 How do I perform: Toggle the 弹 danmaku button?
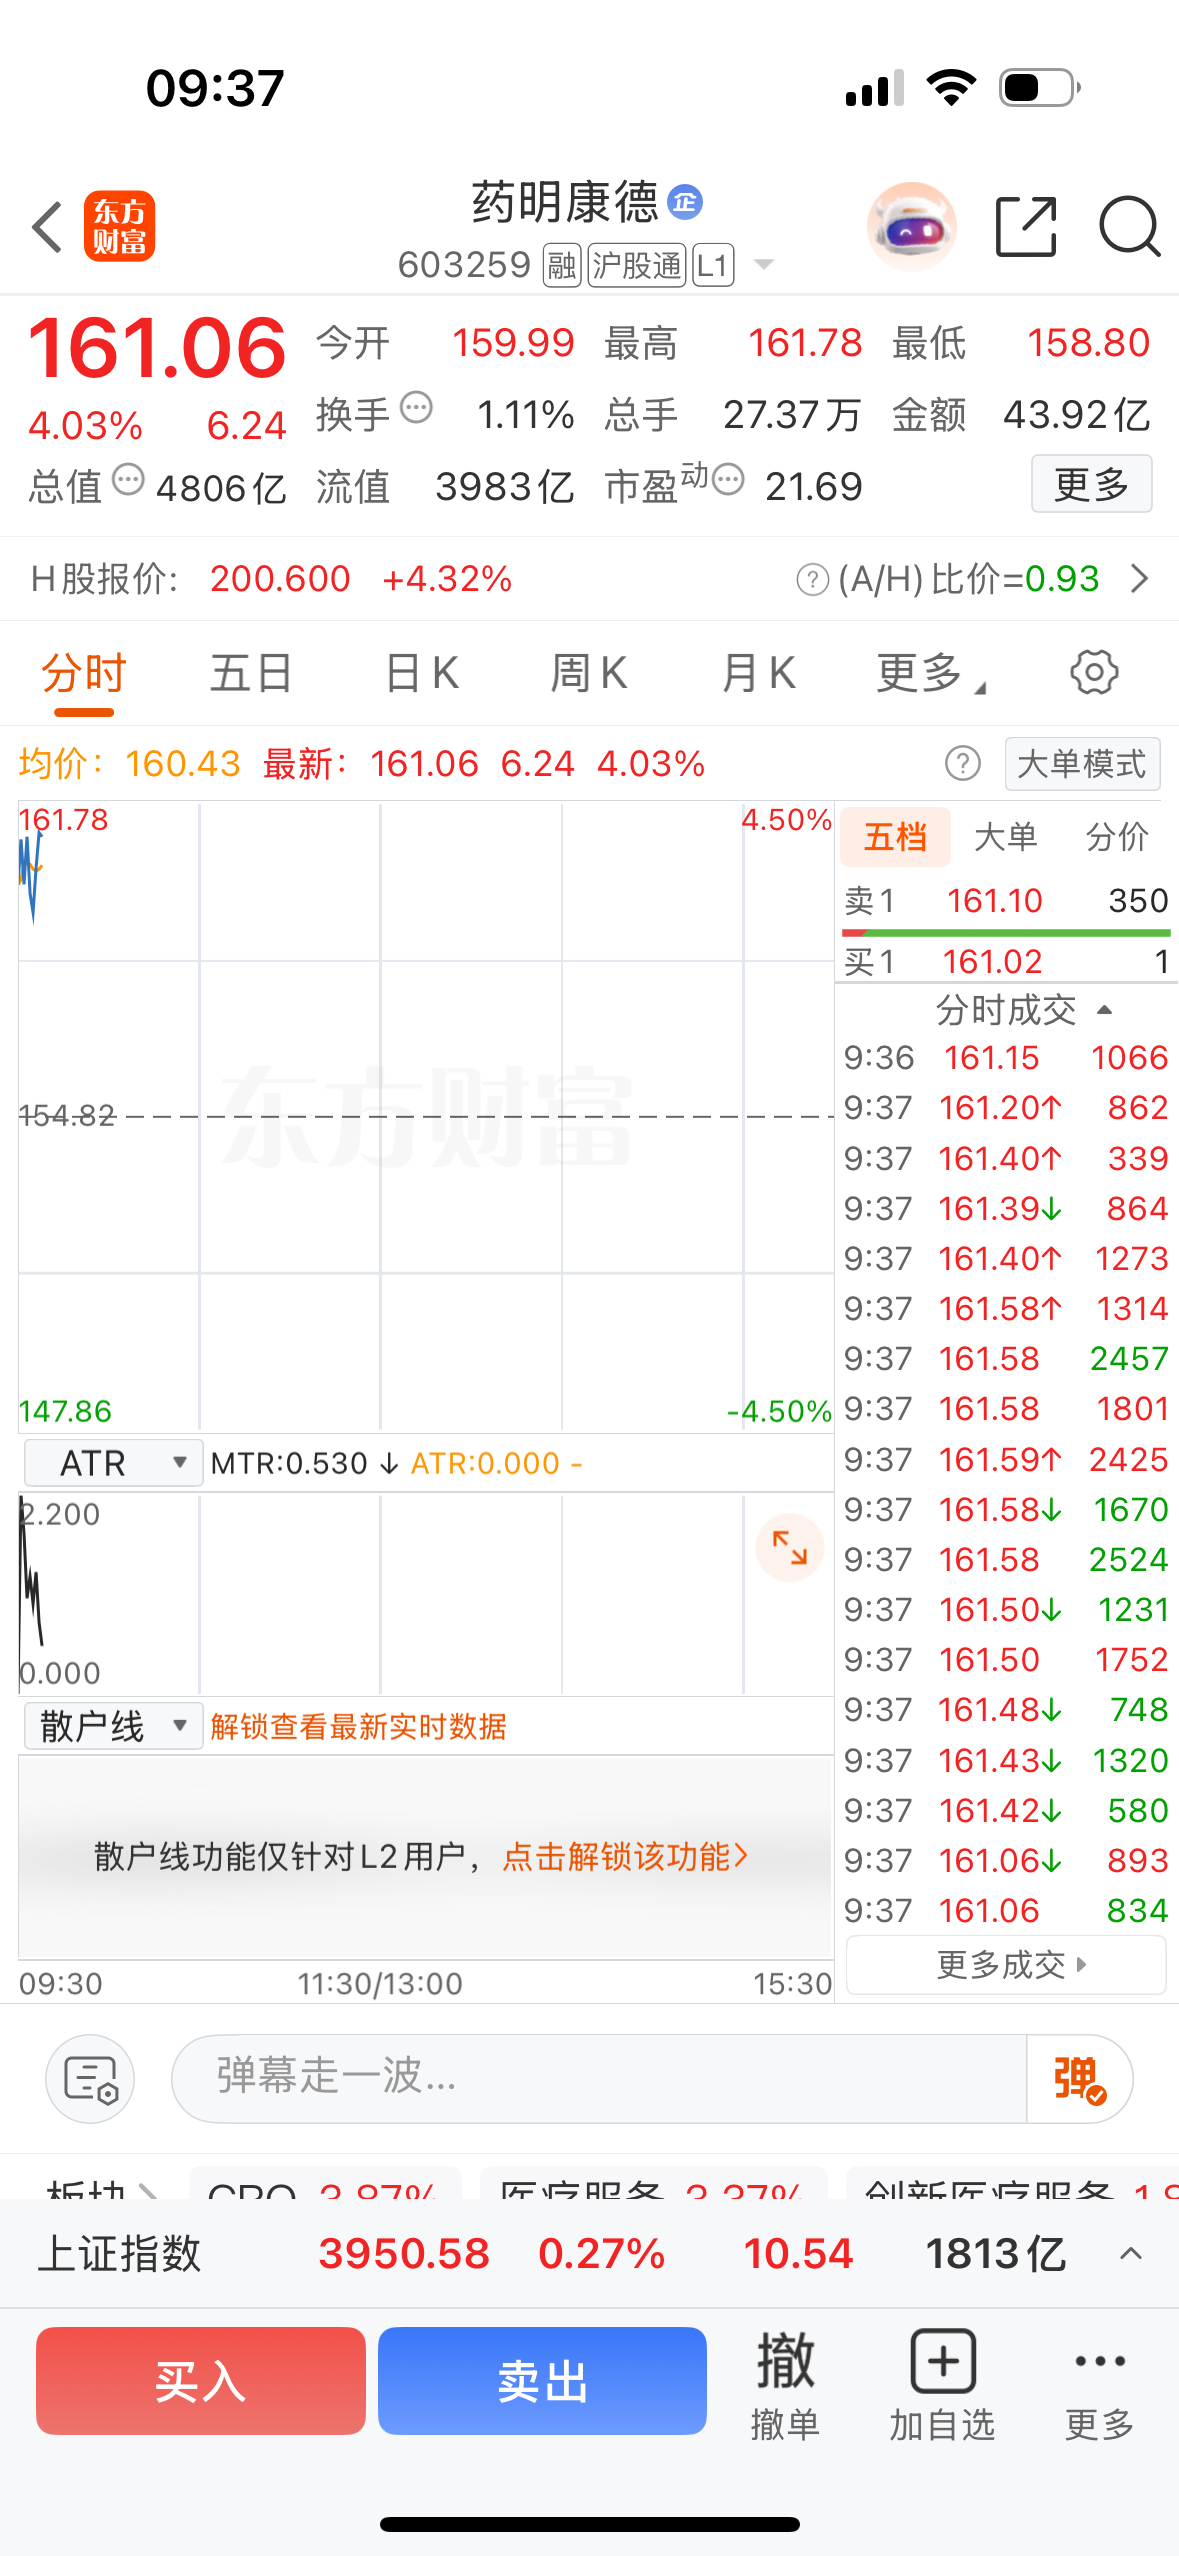pos(1079,2079)
